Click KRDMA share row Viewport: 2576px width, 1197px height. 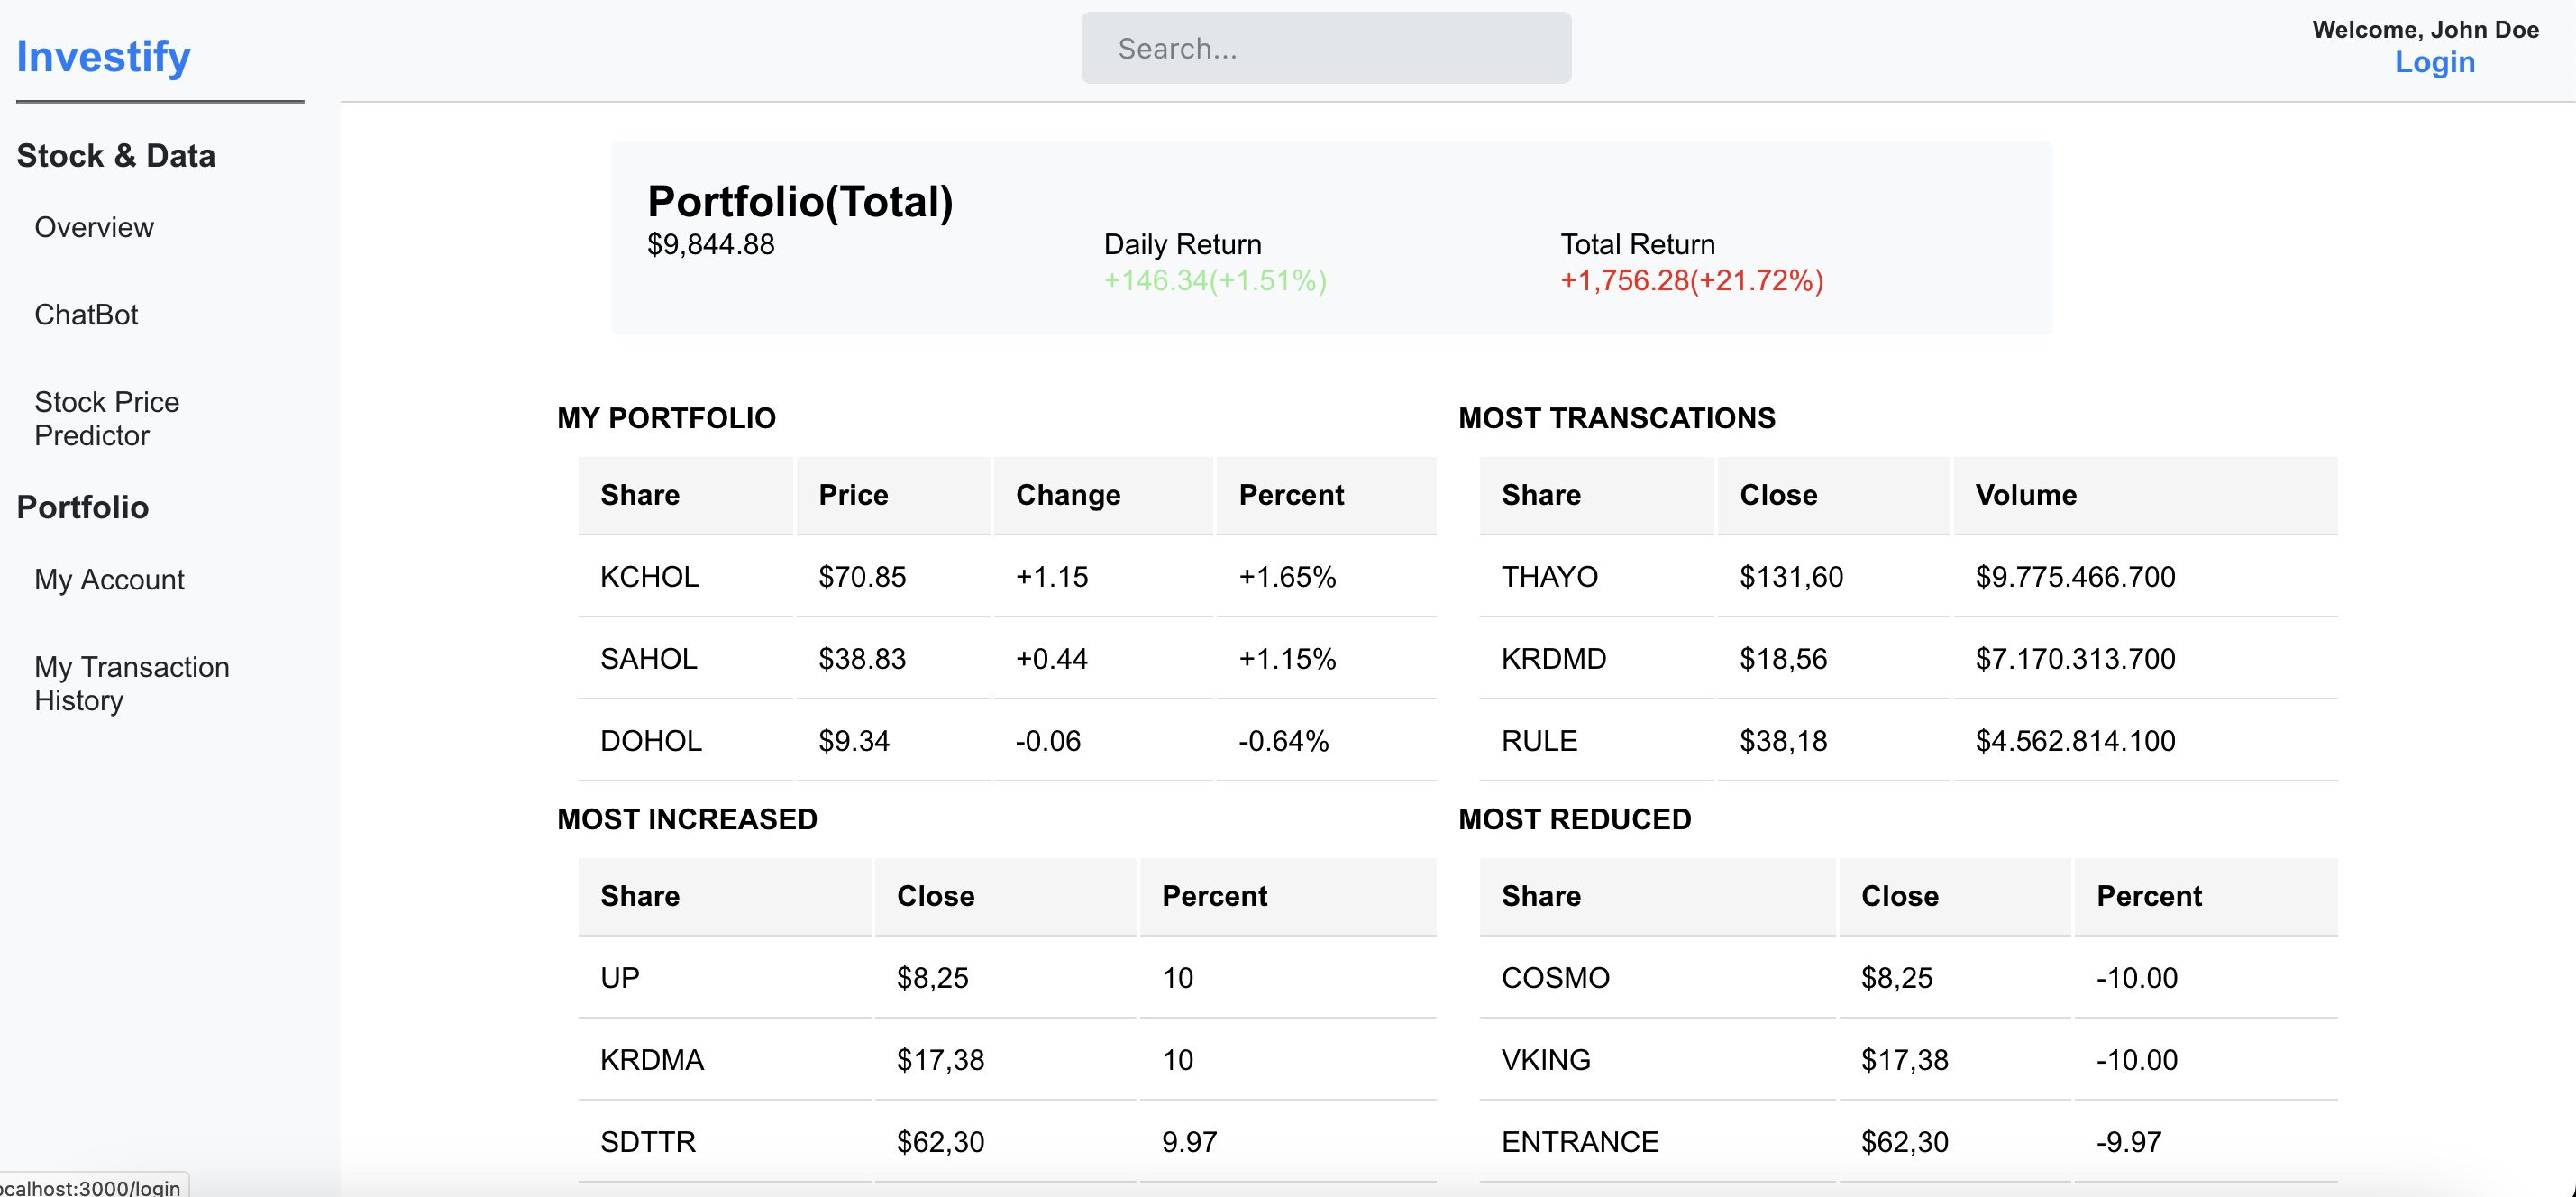tap(651, 1059)
